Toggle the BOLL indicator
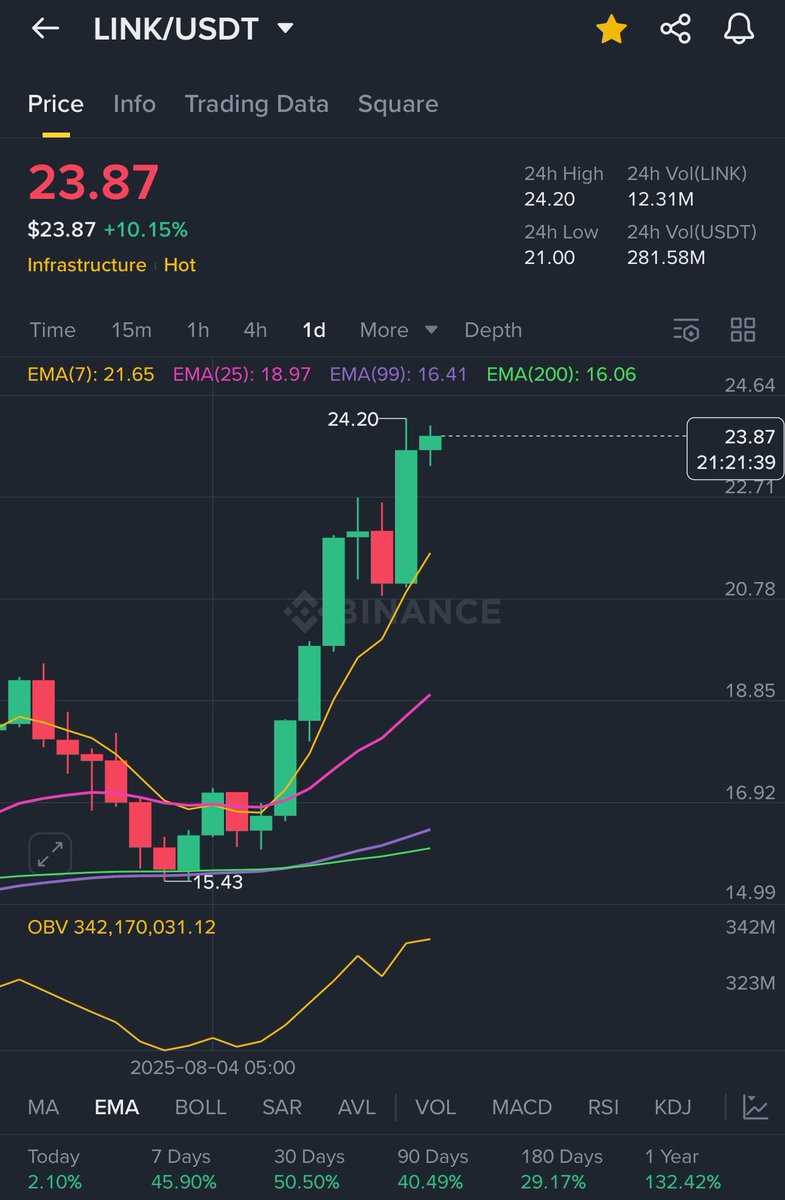 [200, 1107]
